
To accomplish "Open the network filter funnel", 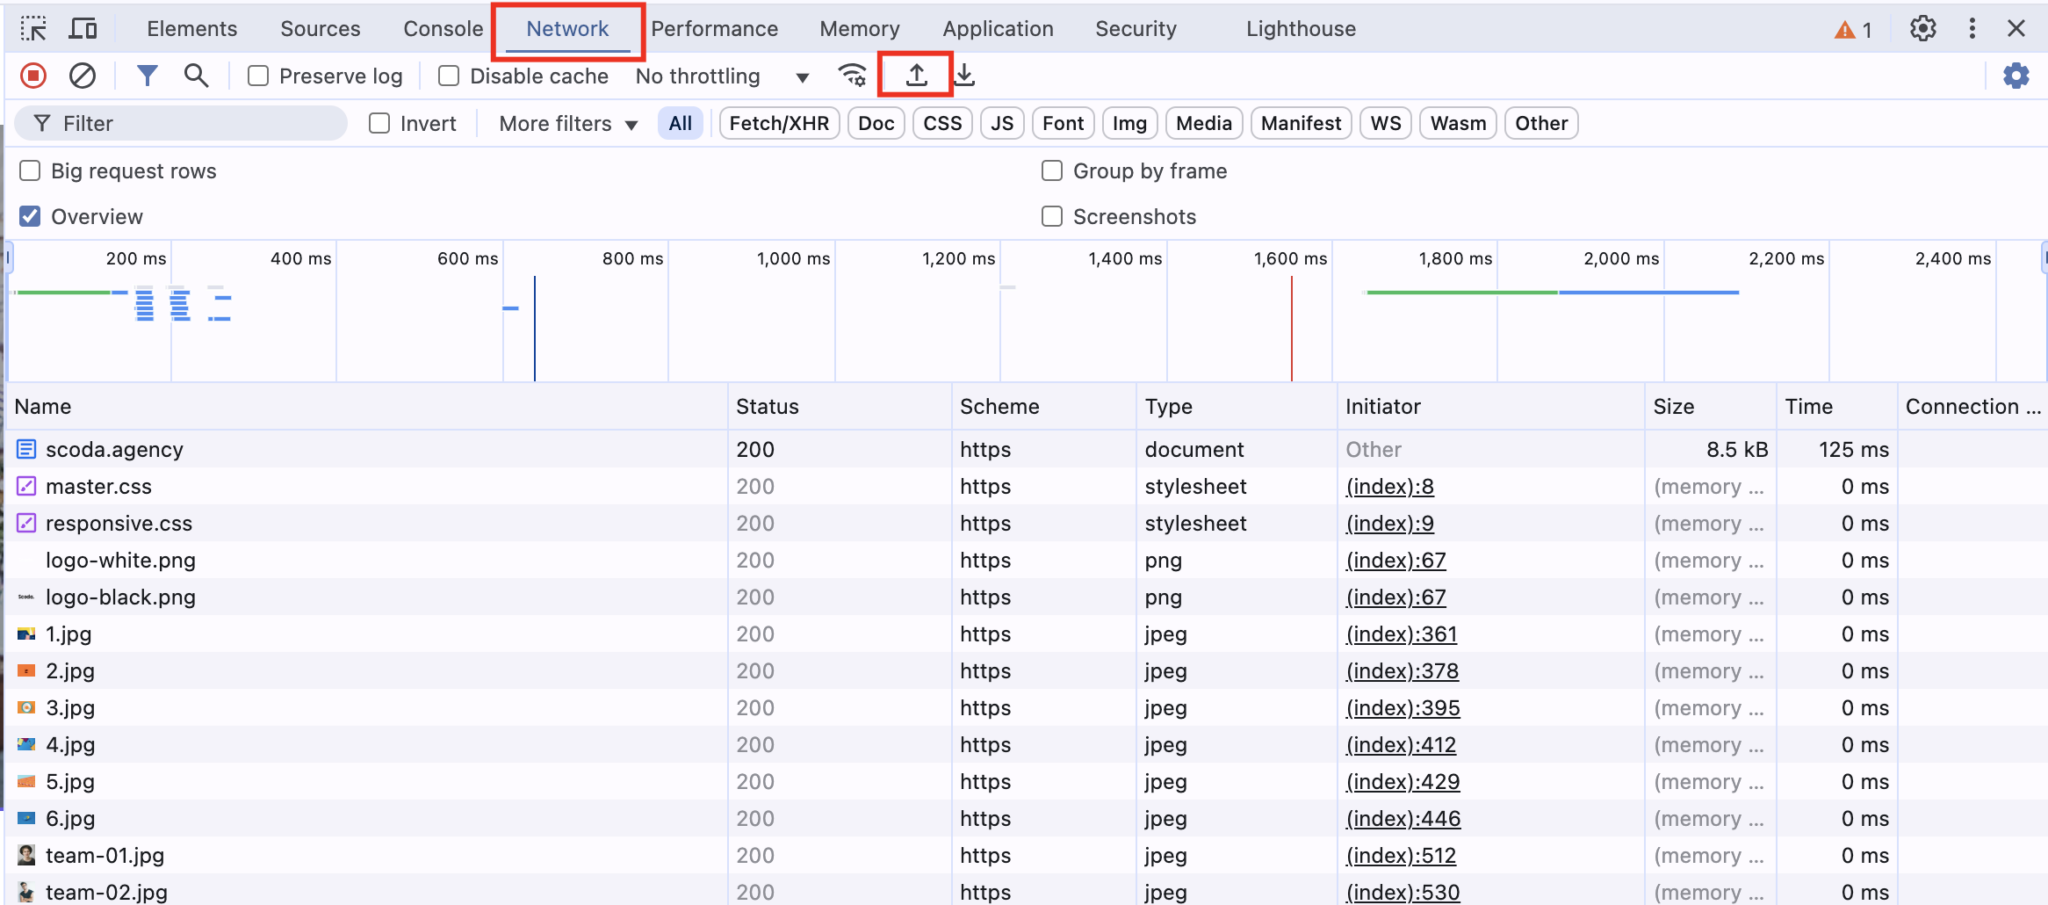I will coord(147,75).
